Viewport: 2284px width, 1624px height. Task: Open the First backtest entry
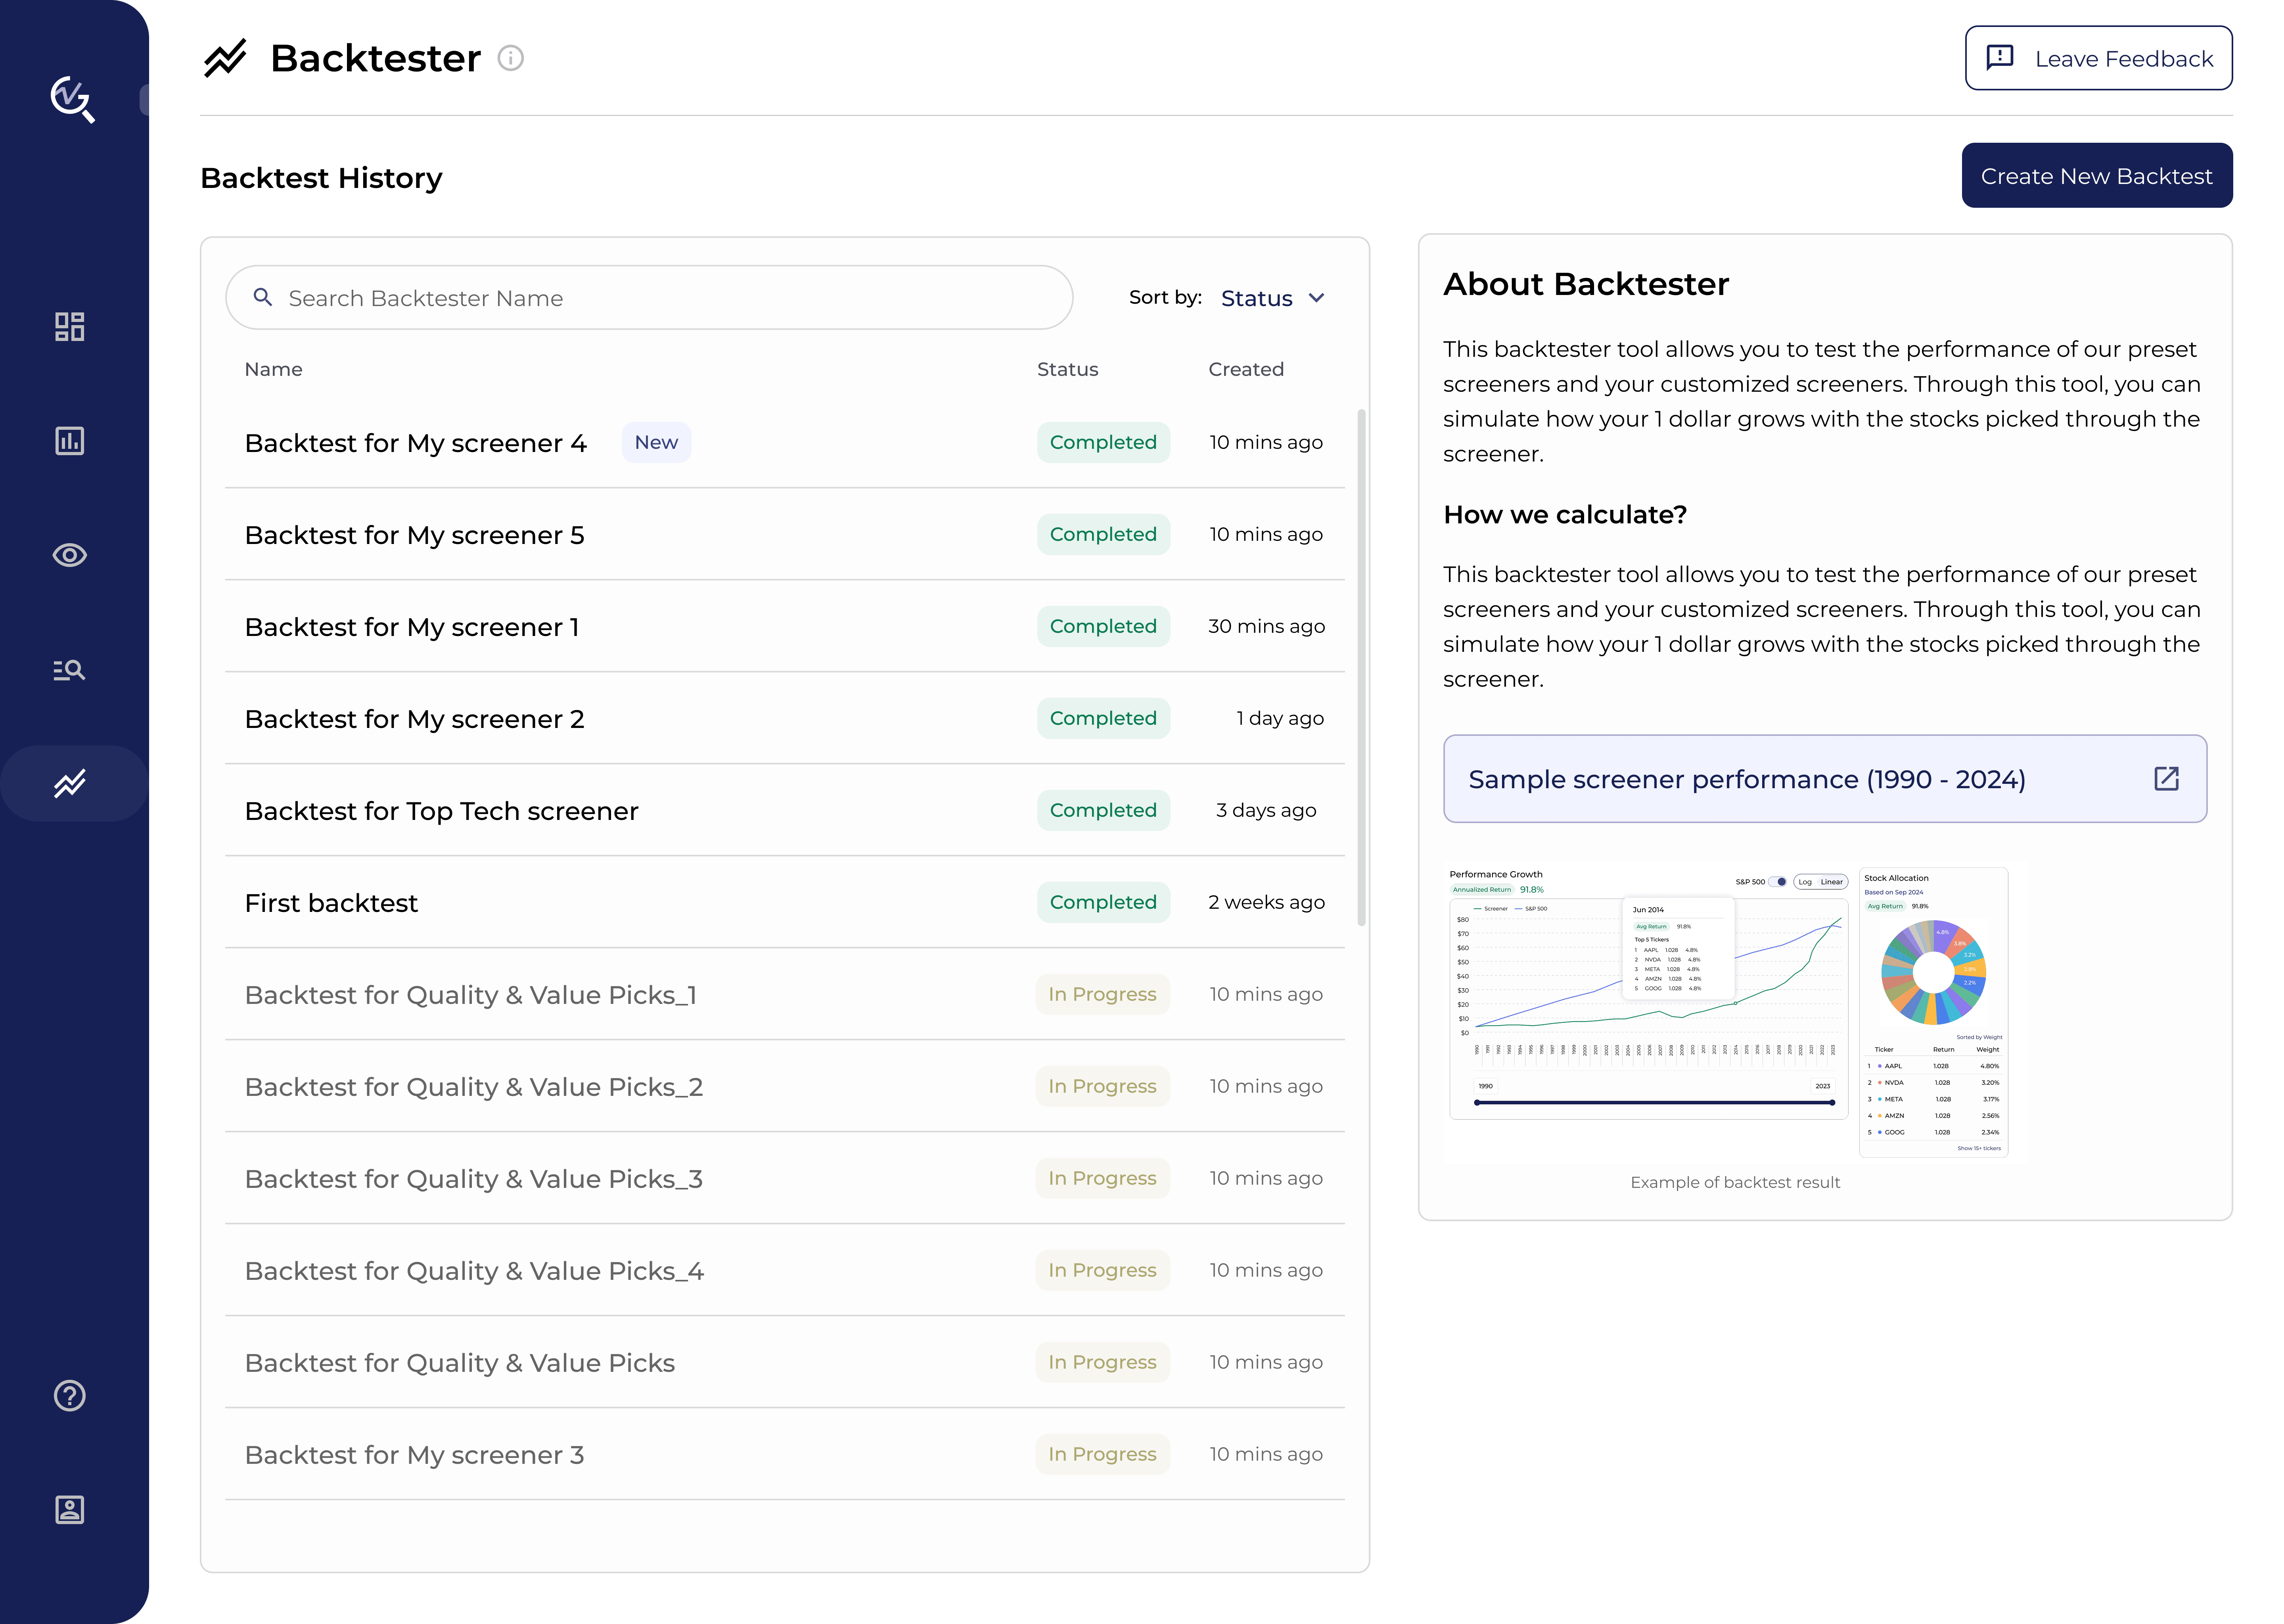point(331,903)
